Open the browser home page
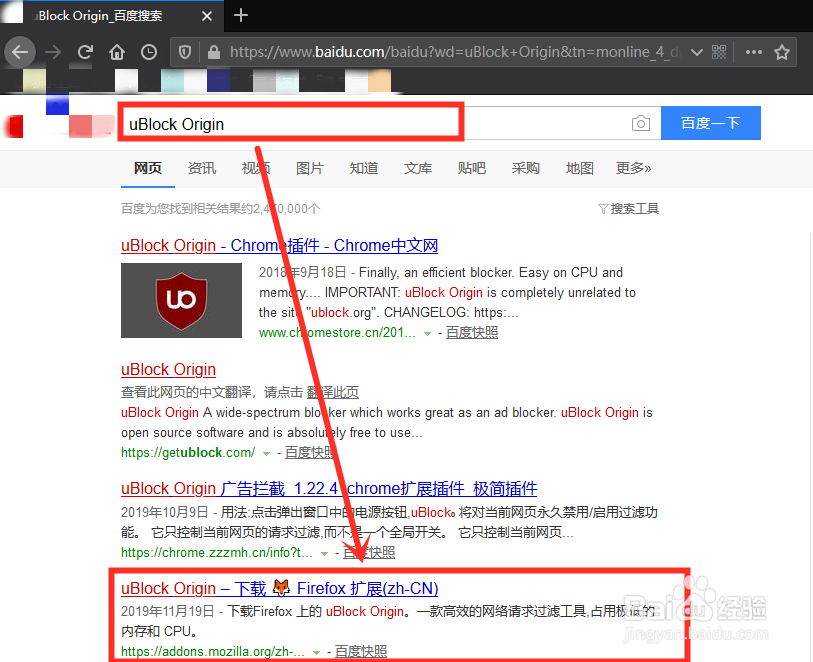Screen dimensions: 813x662 (117, 52)
